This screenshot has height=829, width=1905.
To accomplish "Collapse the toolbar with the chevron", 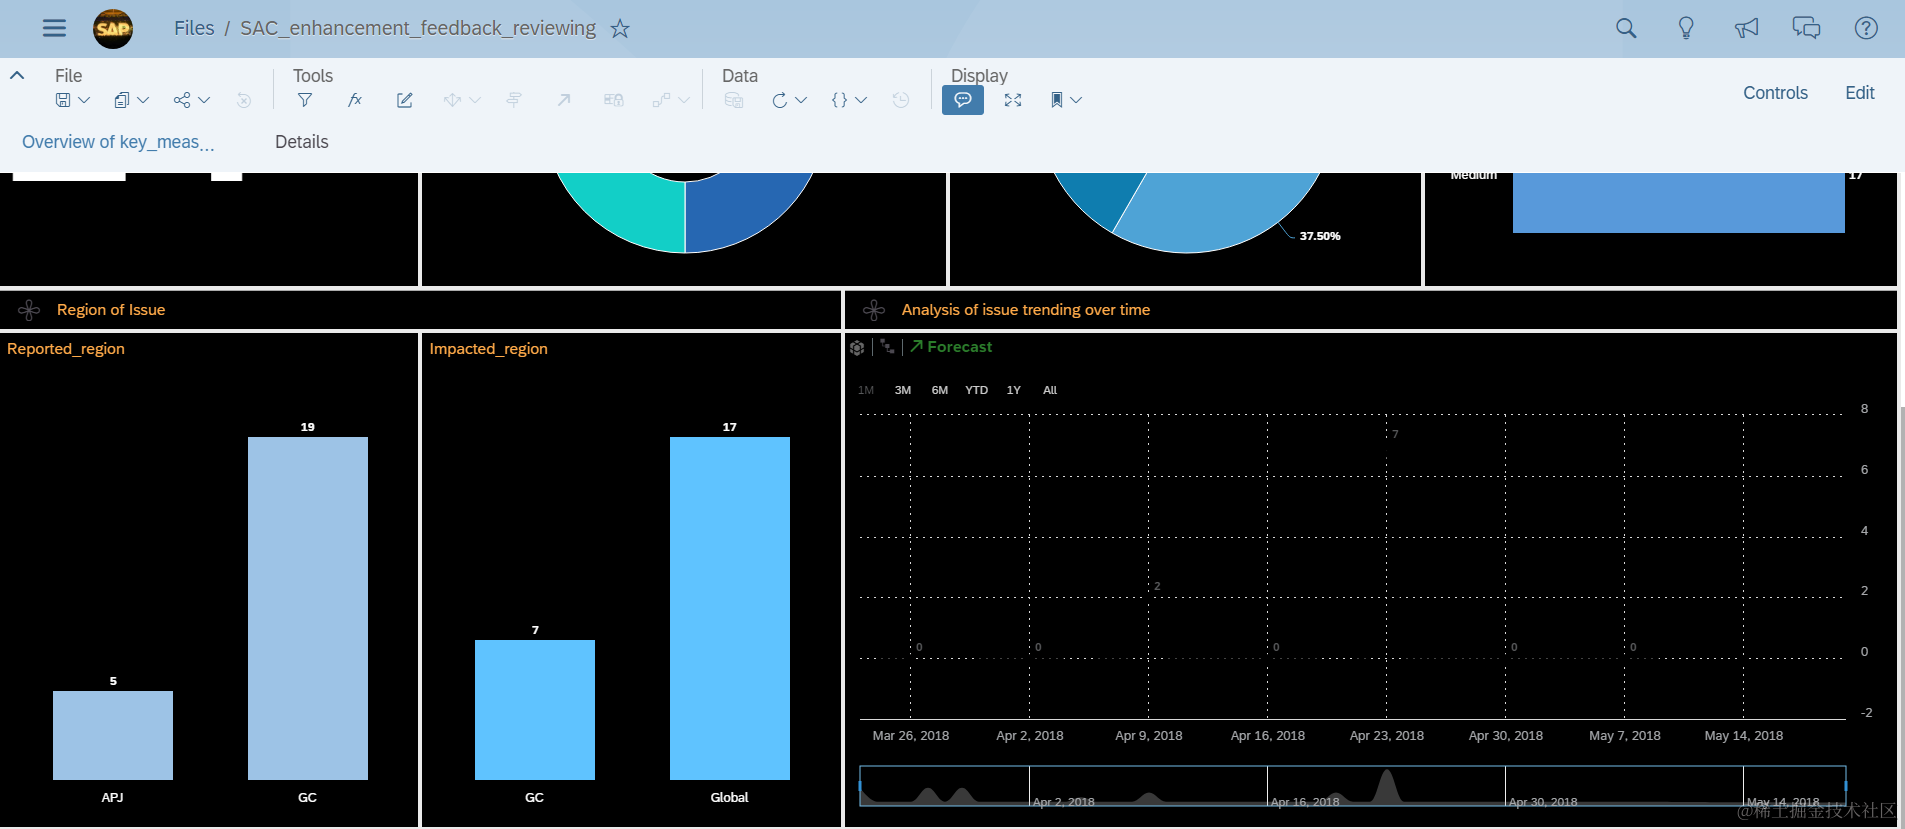I will click(17, 75).
